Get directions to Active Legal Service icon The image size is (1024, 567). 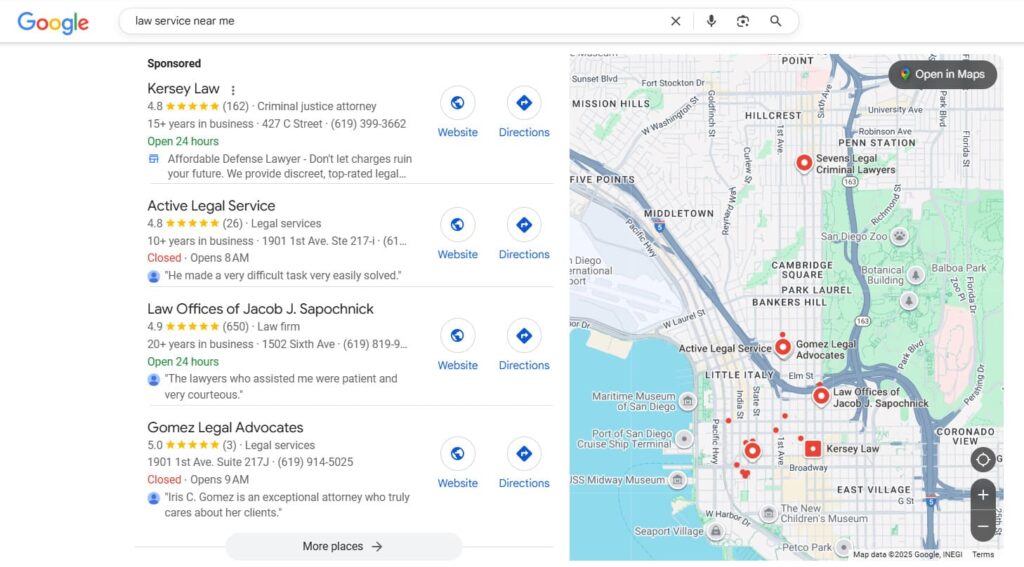pyautogui.click(x=524, y=225)
